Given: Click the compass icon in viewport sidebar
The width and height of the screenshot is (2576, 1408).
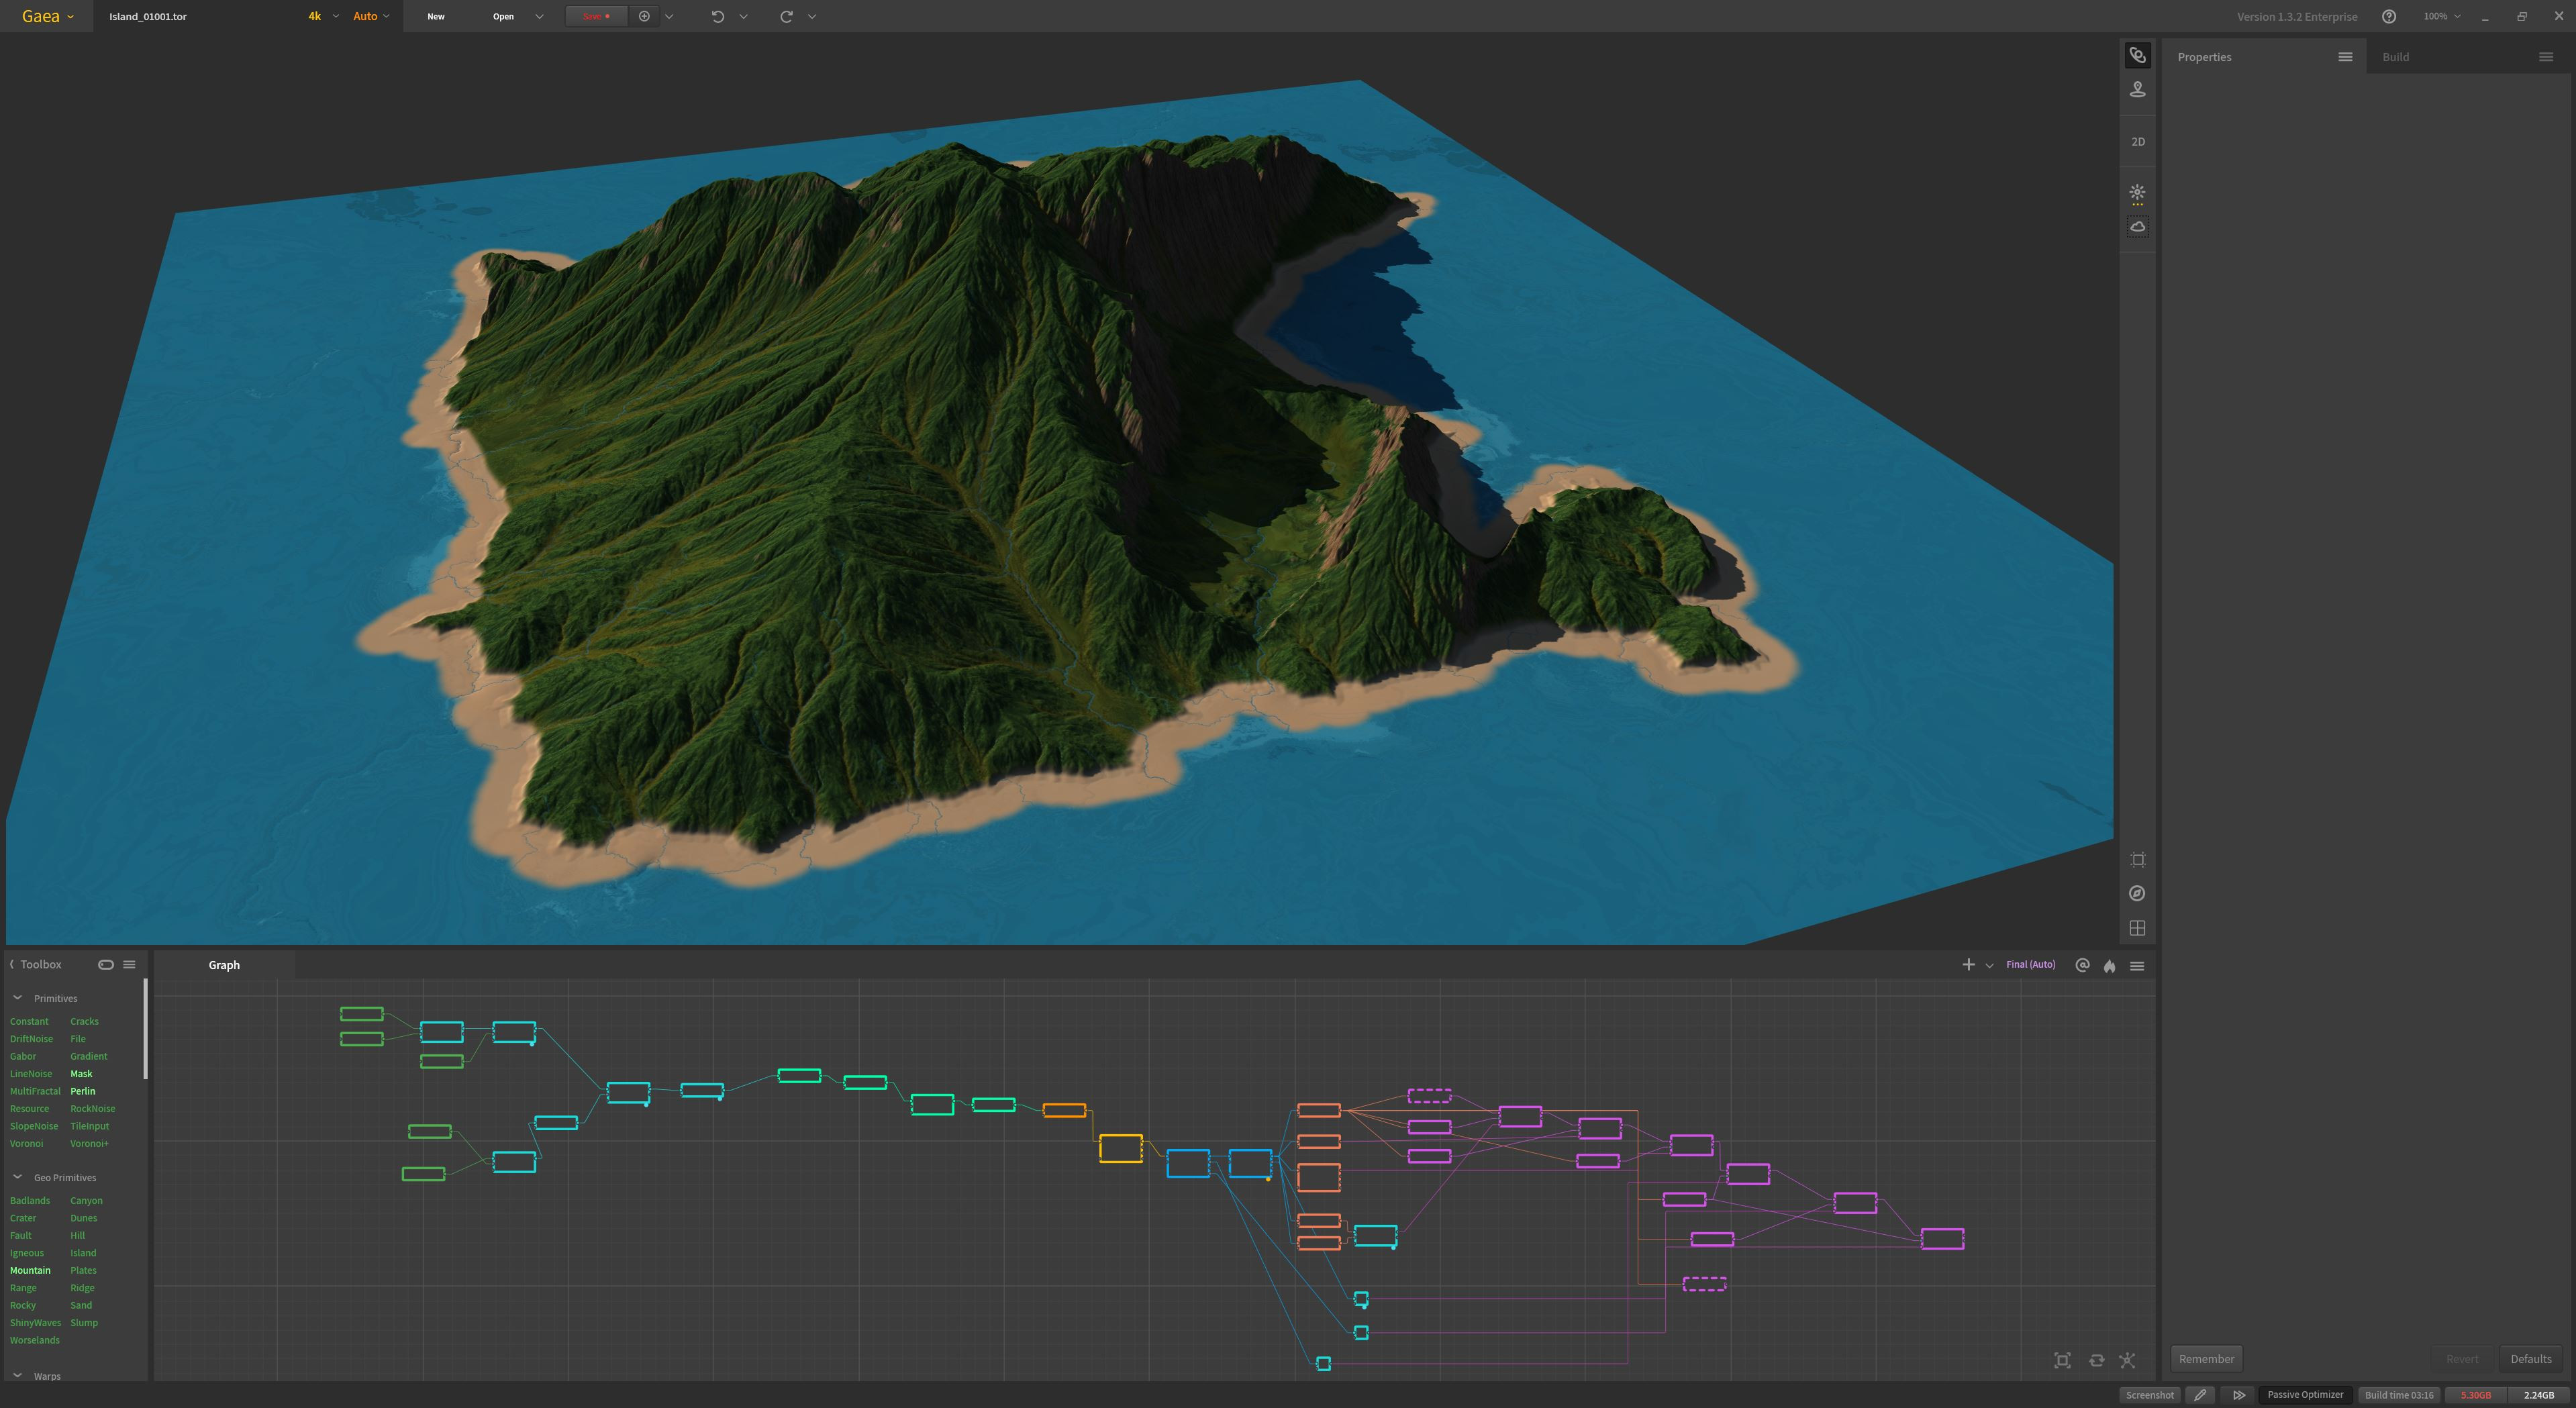Looking at the screenshot, I should tap(2137, 894).
